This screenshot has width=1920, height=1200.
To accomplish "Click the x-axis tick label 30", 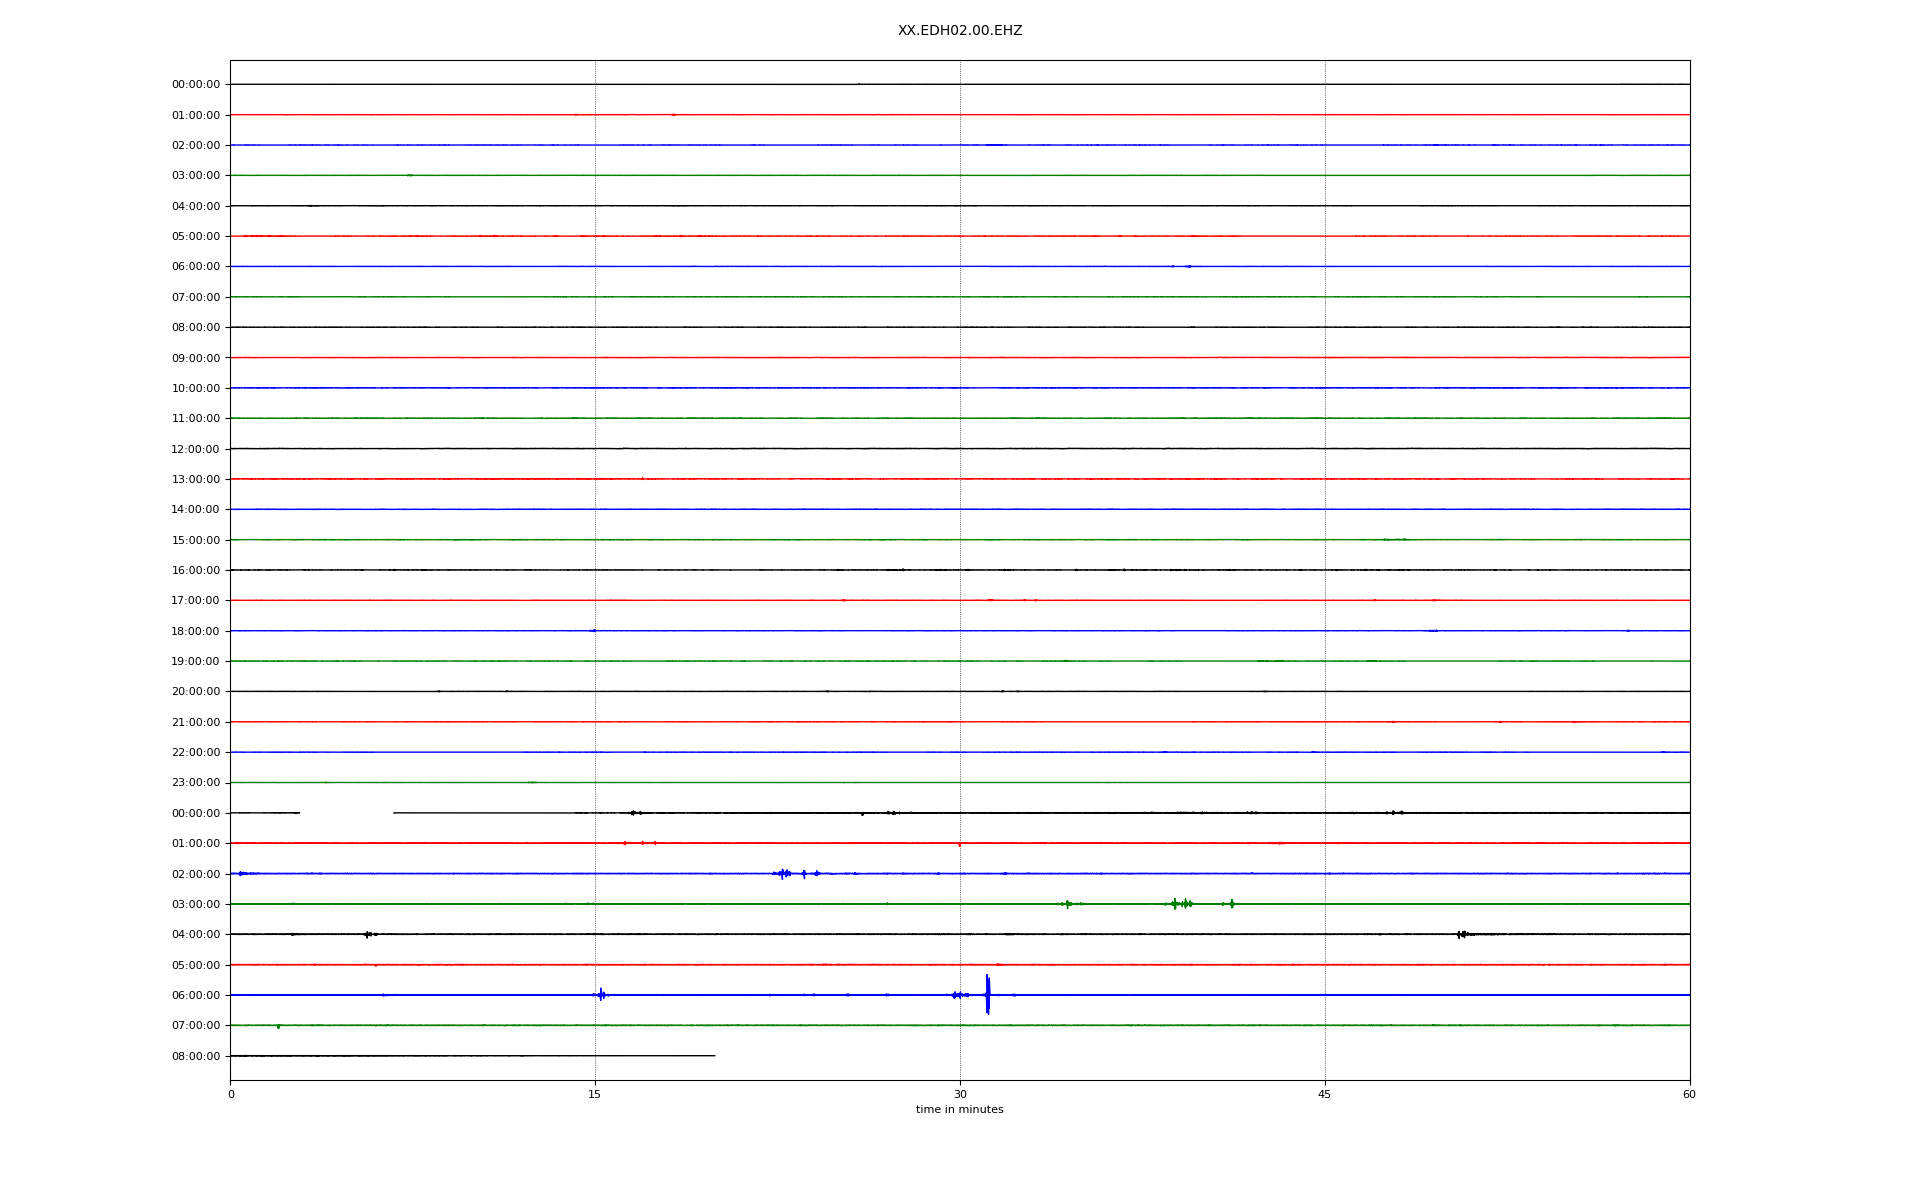I will (x=960, y=1094).
